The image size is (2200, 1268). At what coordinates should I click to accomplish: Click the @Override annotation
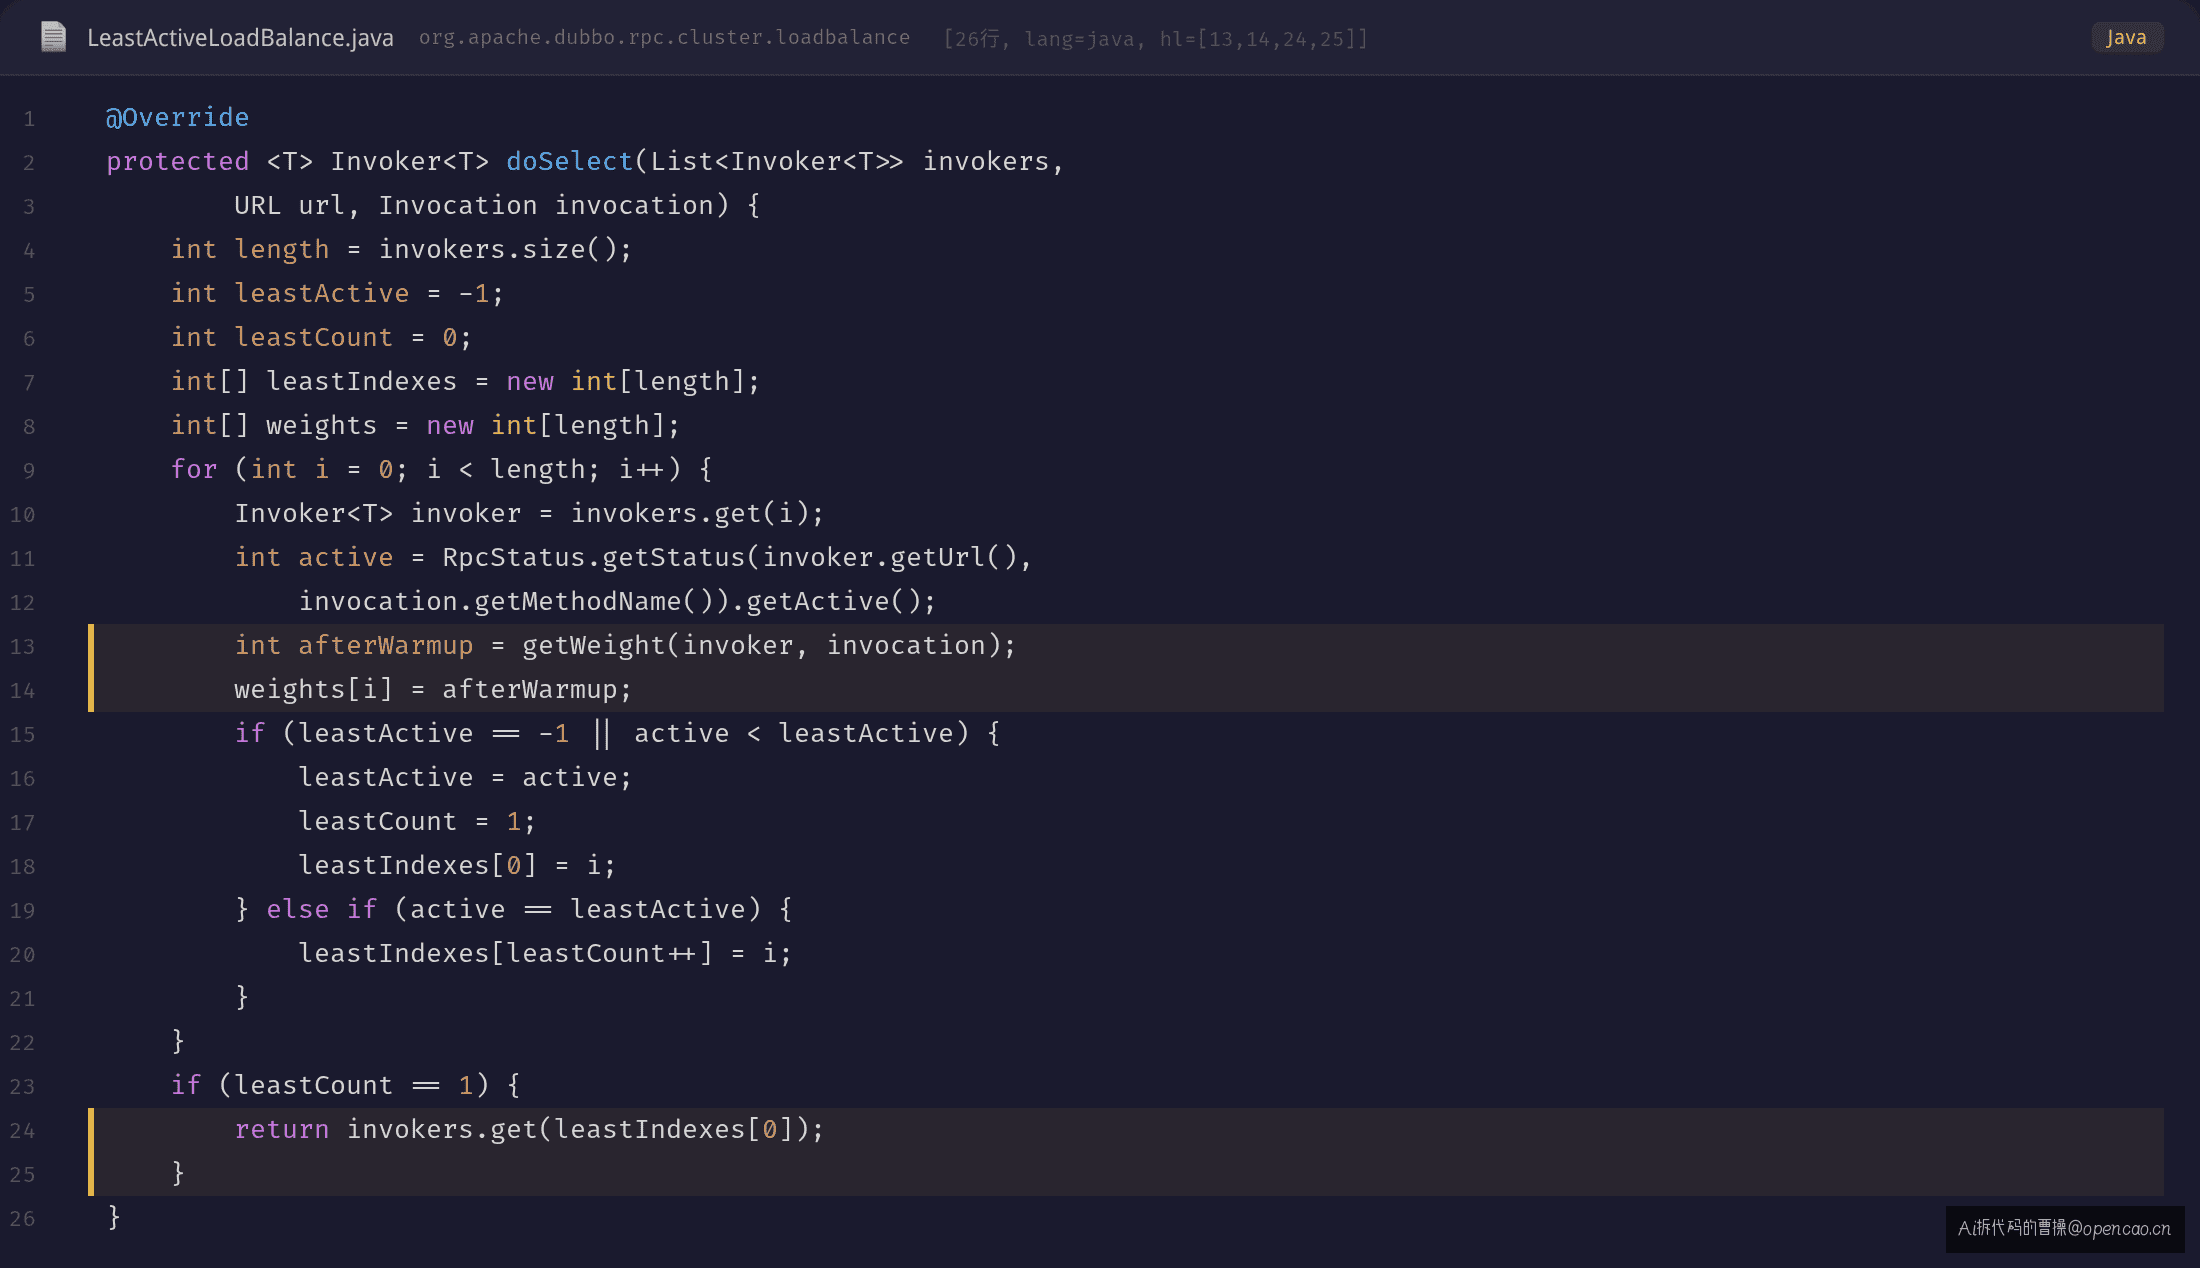point(177,117)
